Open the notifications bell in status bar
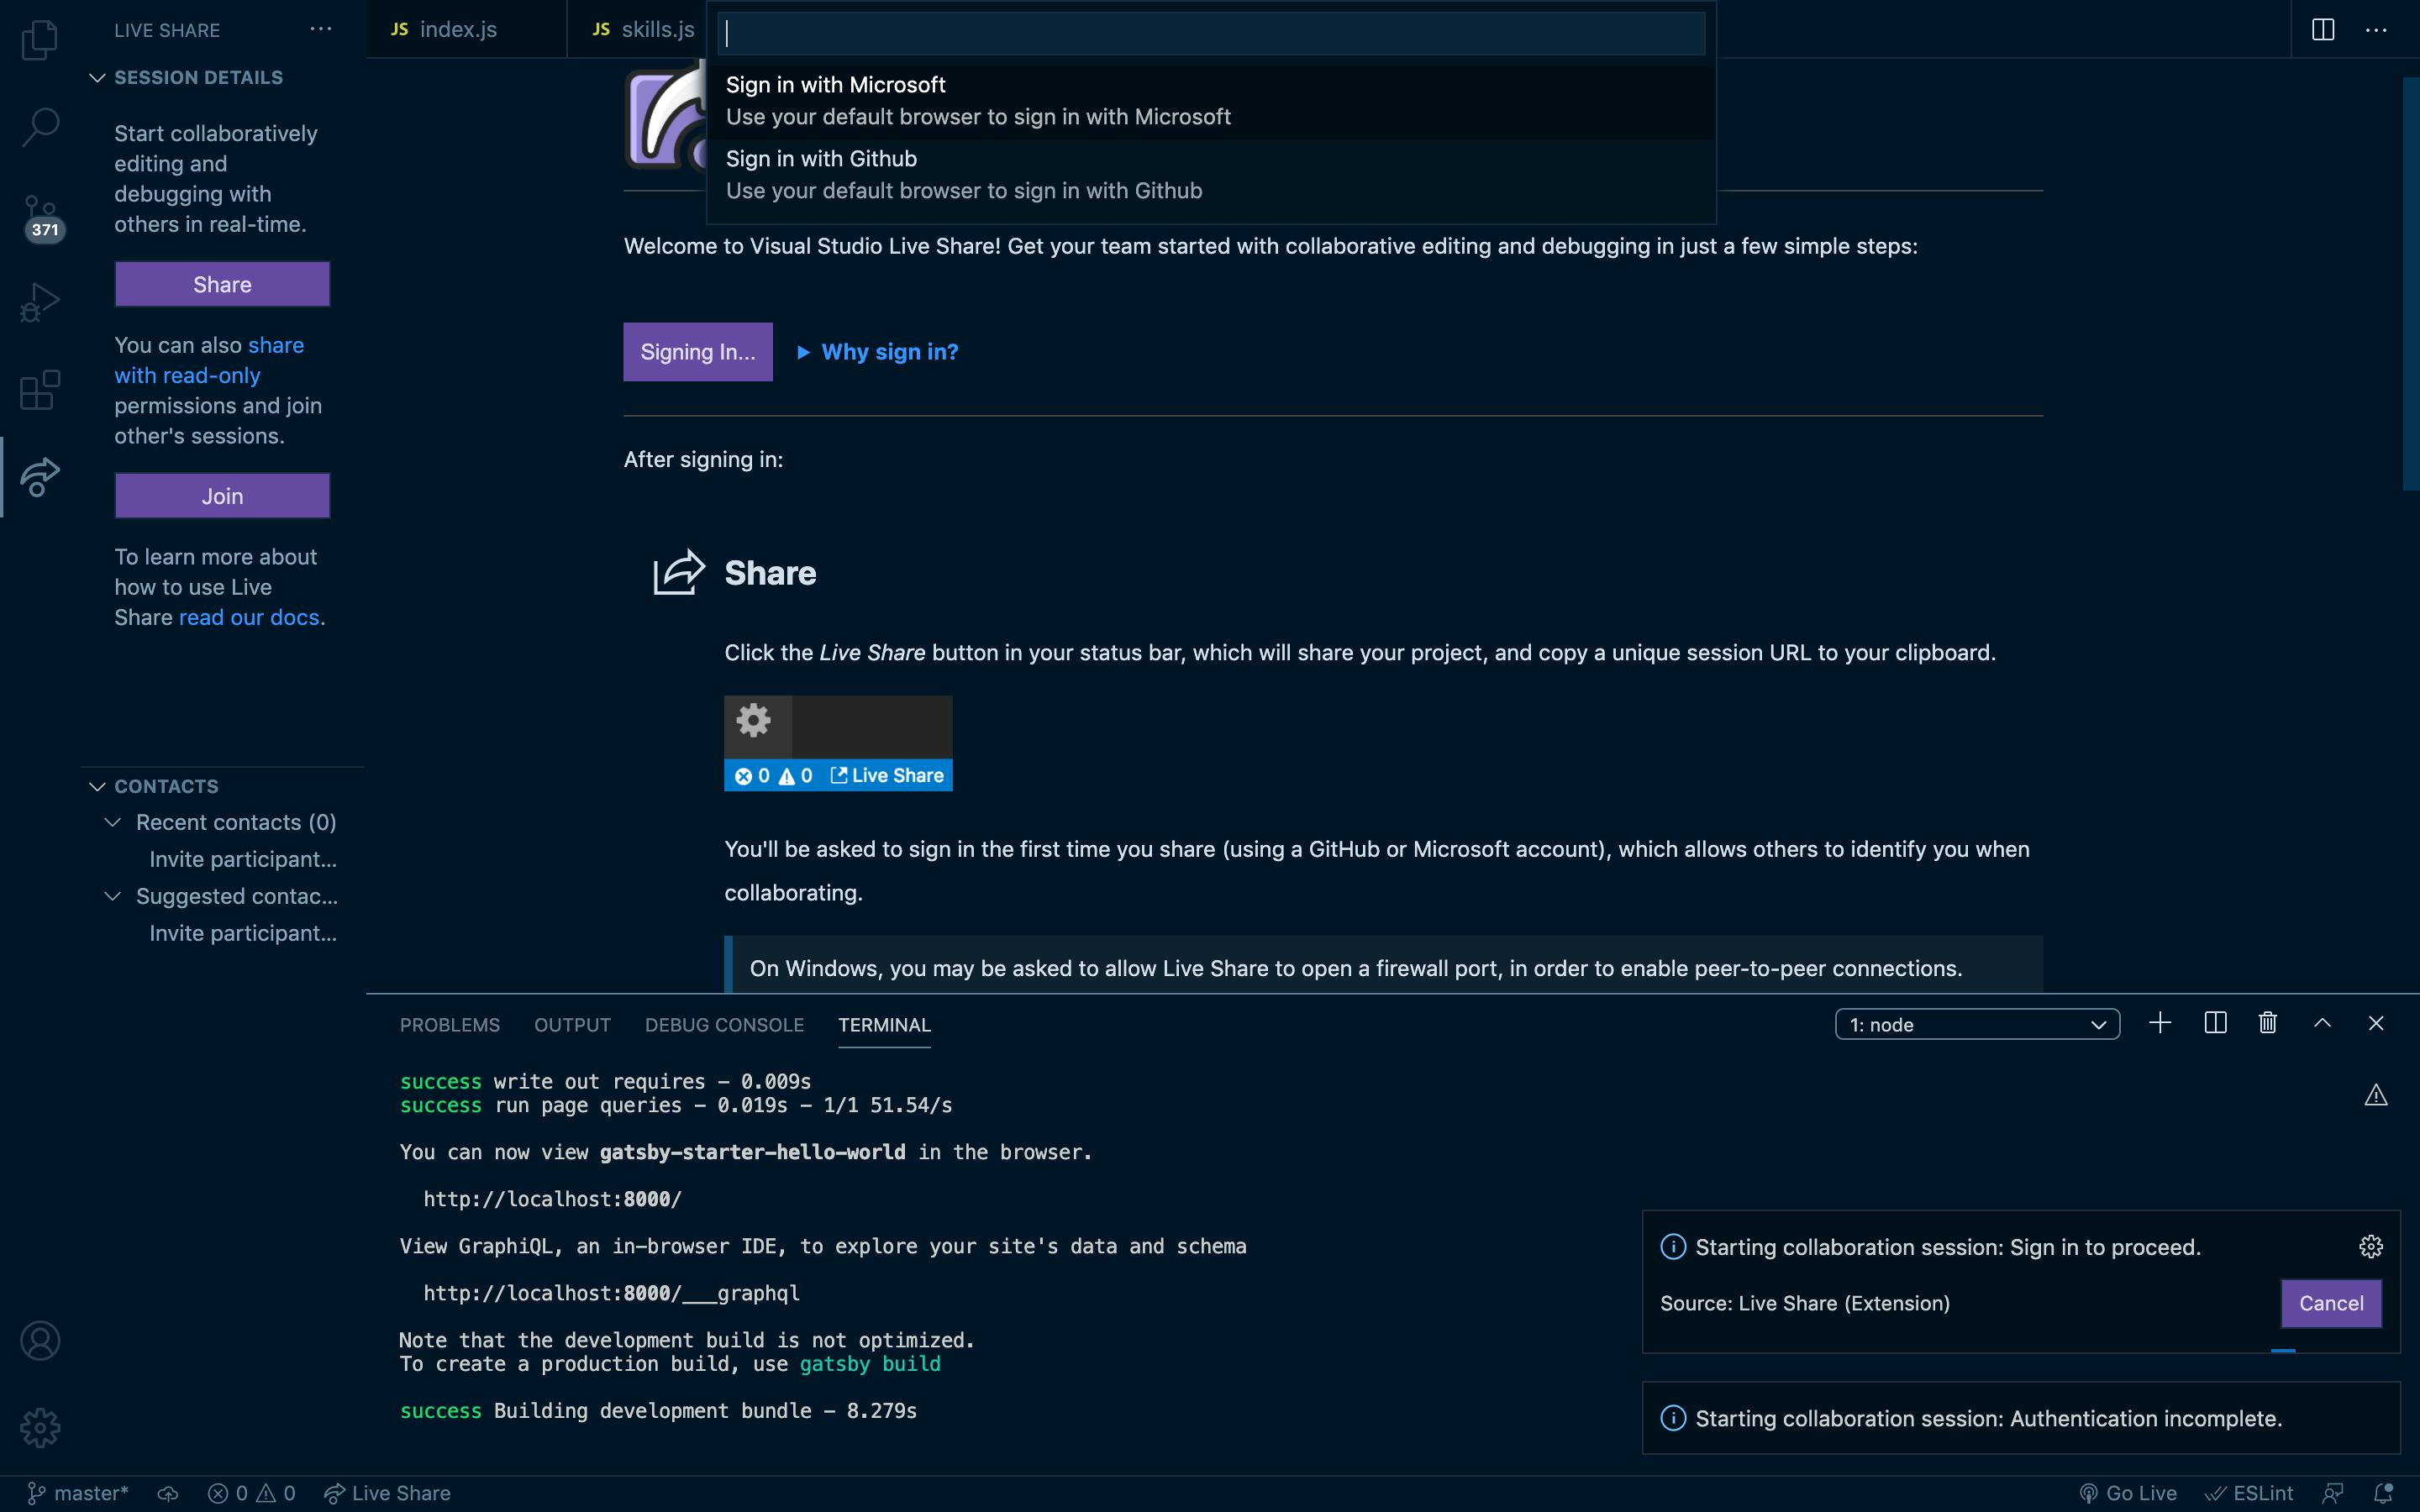The image size is (2420, 1512). (x=2384, y=1493)
